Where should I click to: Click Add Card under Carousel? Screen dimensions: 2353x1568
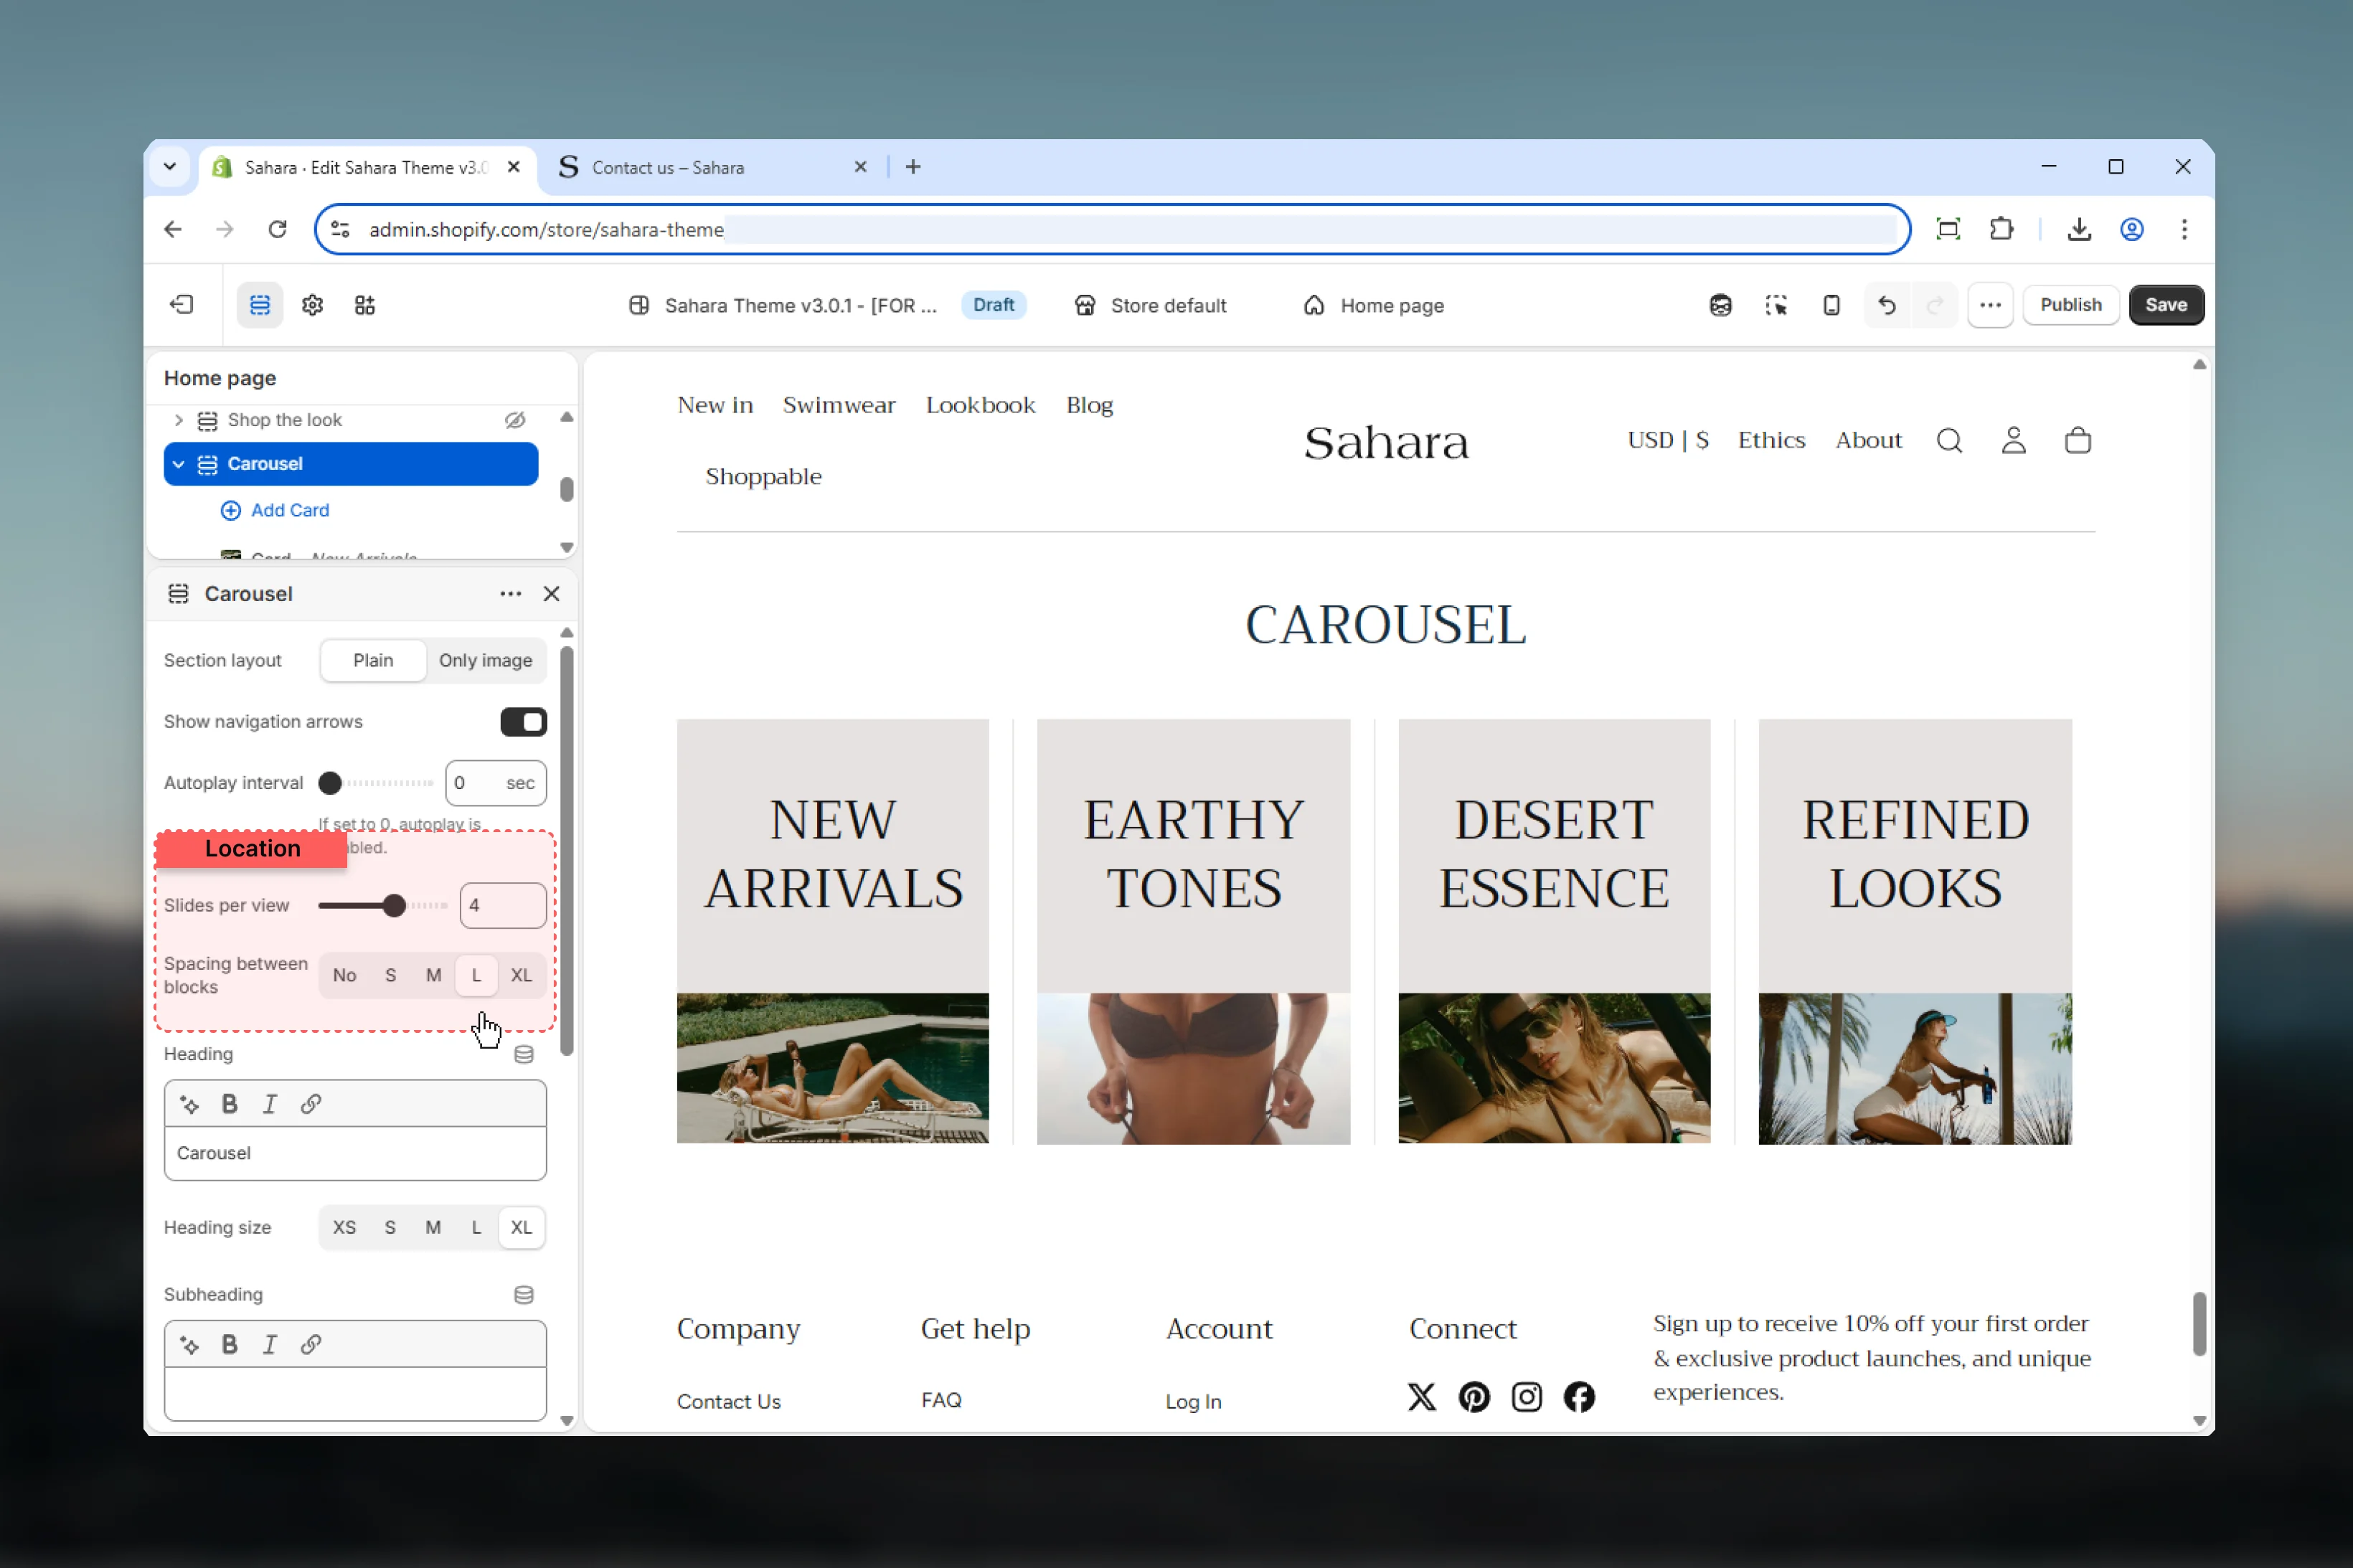click(x=275, y=510)
